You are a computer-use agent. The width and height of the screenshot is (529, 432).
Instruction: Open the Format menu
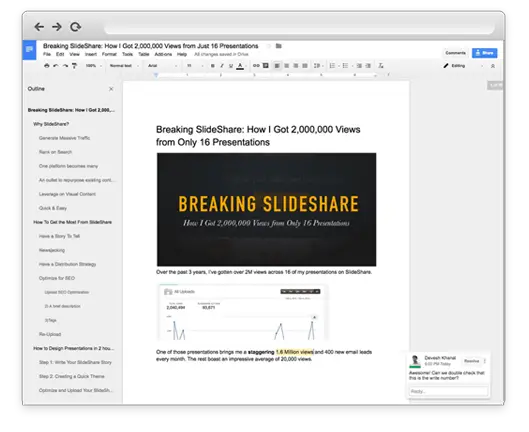tap(109, 54)
